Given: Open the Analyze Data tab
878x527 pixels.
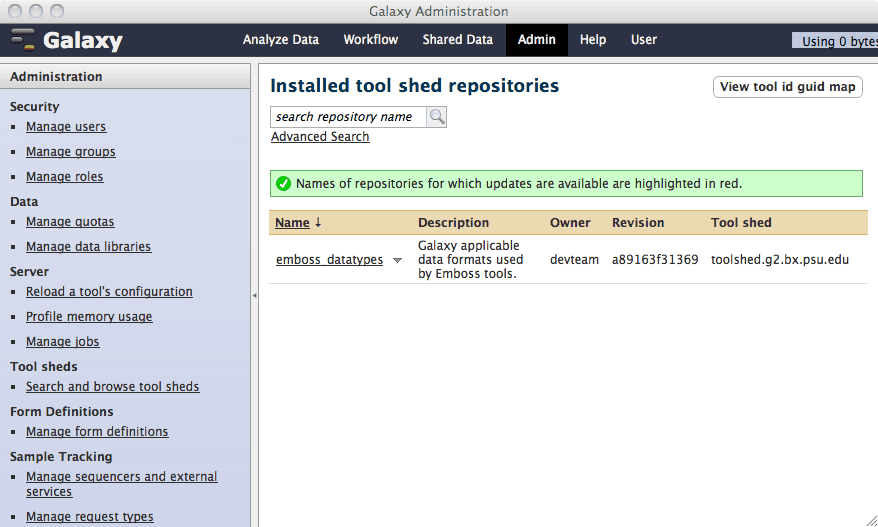Looking at the screenshot, I should pos(281,40).
